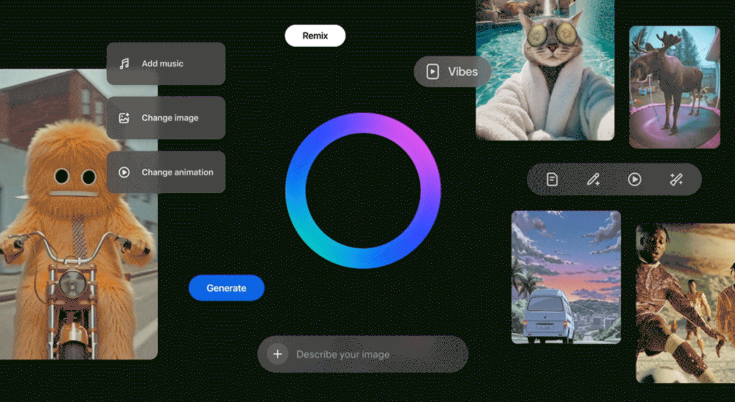The height and width of the screenshot is (402, 735).
Task: Choose the Add music menu option
Action: click(x=166, y=64)
